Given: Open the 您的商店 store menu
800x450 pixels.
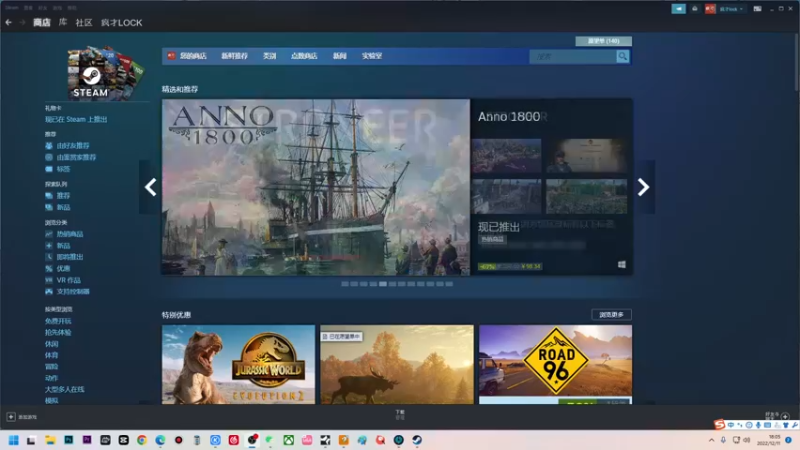Looking at the screenshot, I should [193, 56].
